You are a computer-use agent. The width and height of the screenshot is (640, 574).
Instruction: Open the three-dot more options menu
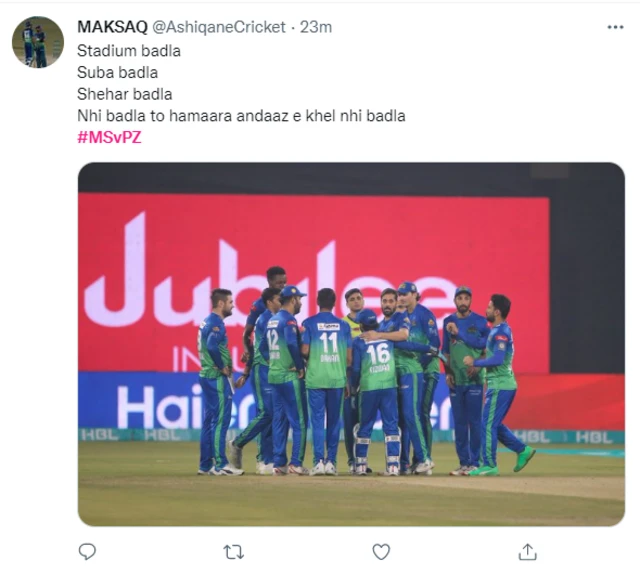[x=615, y=27]
